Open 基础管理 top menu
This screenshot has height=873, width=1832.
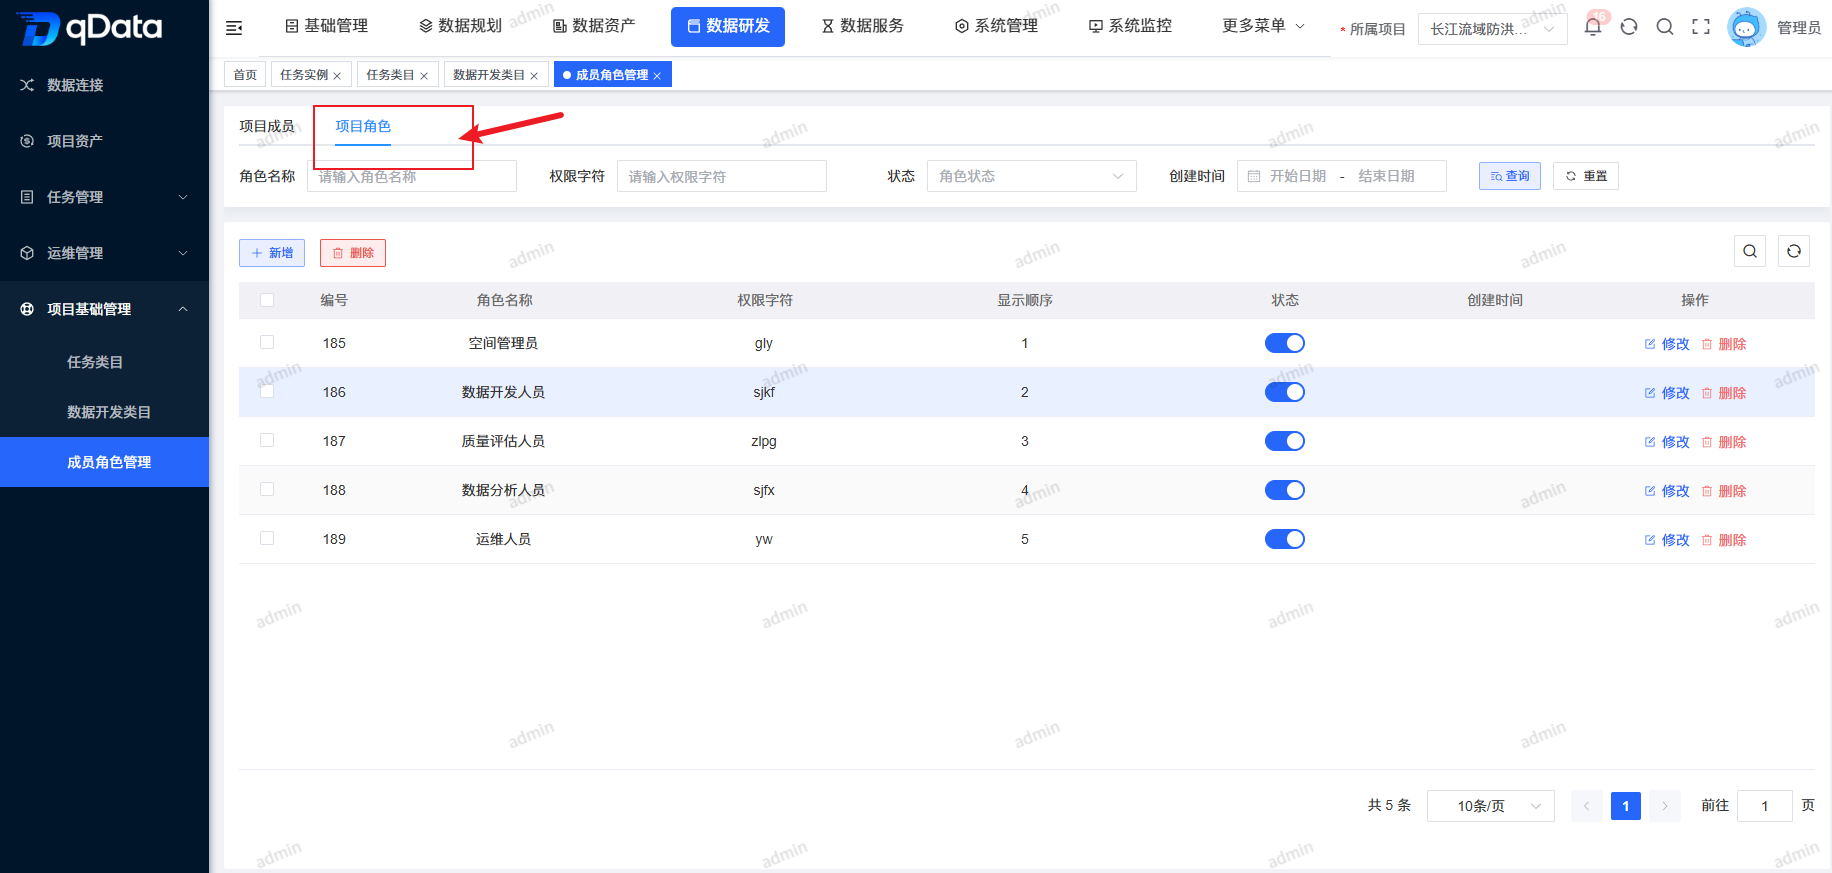coord(326,26)
